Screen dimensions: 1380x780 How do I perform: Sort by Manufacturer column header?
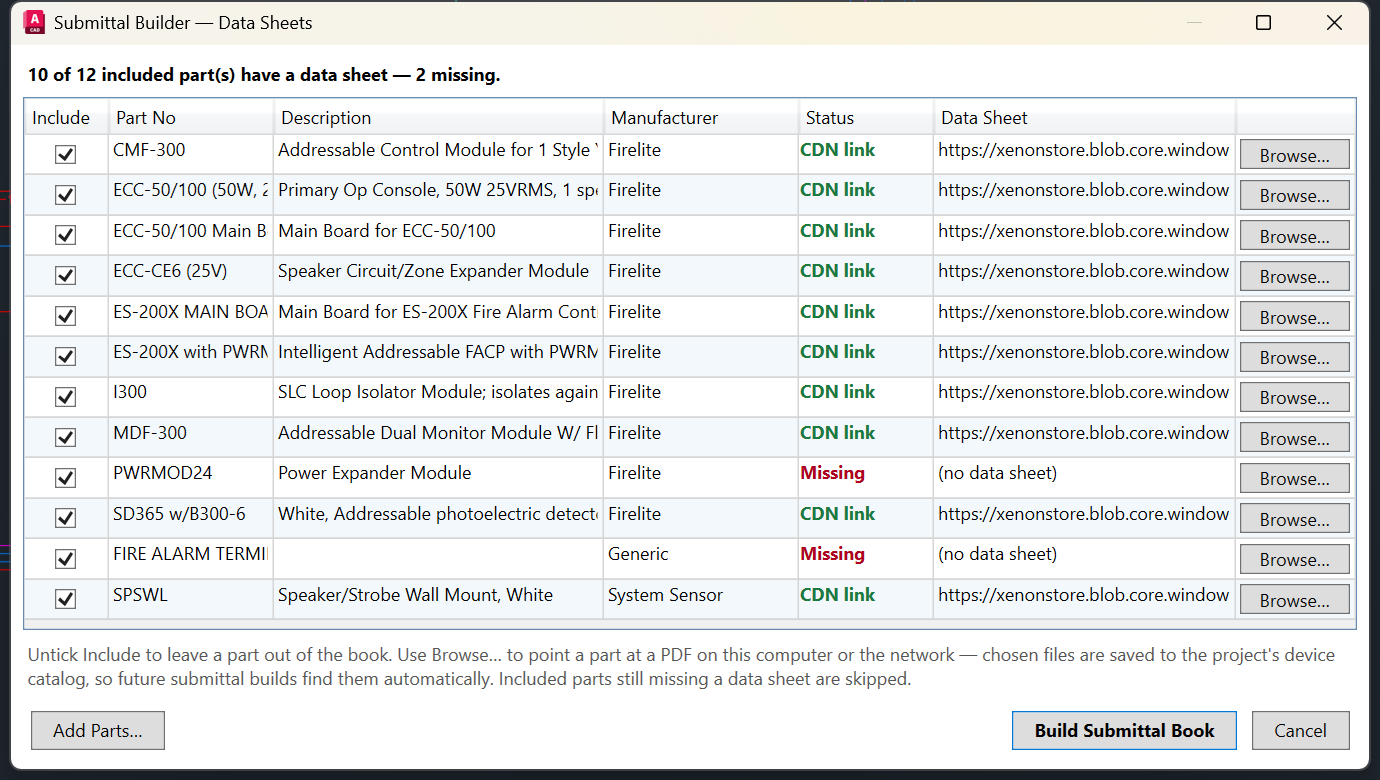tap(701, 118)
